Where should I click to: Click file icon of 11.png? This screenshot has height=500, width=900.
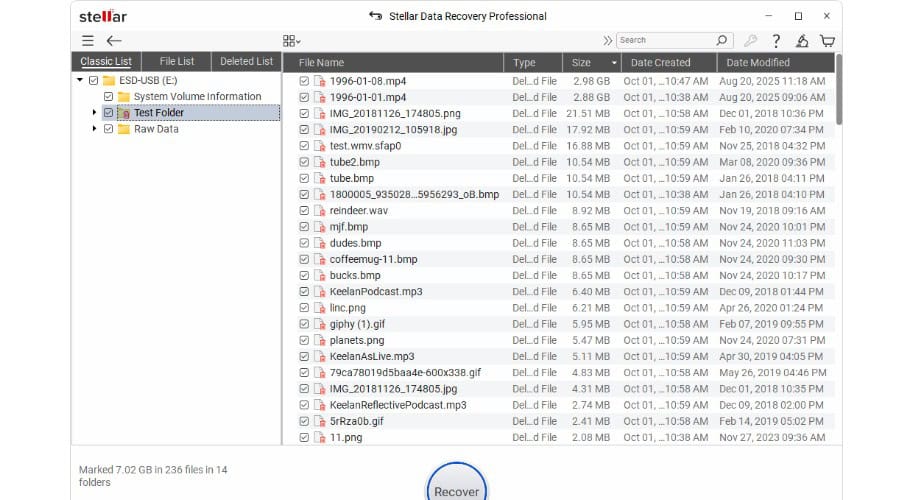coord(320,437)
